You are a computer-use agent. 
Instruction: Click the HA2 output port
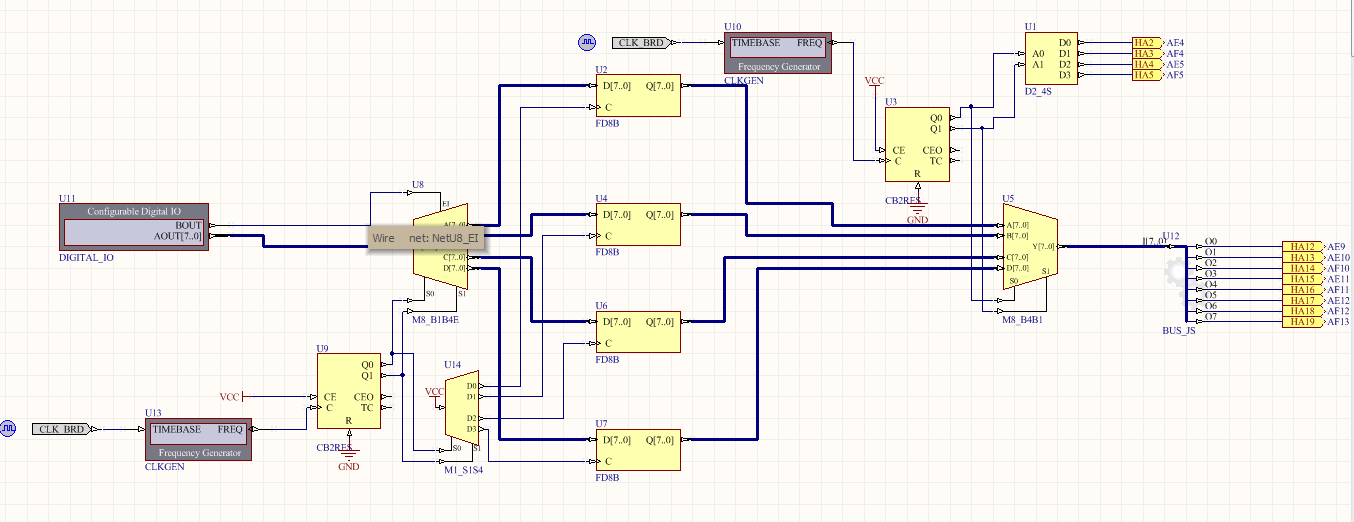tap(1144, 43)
